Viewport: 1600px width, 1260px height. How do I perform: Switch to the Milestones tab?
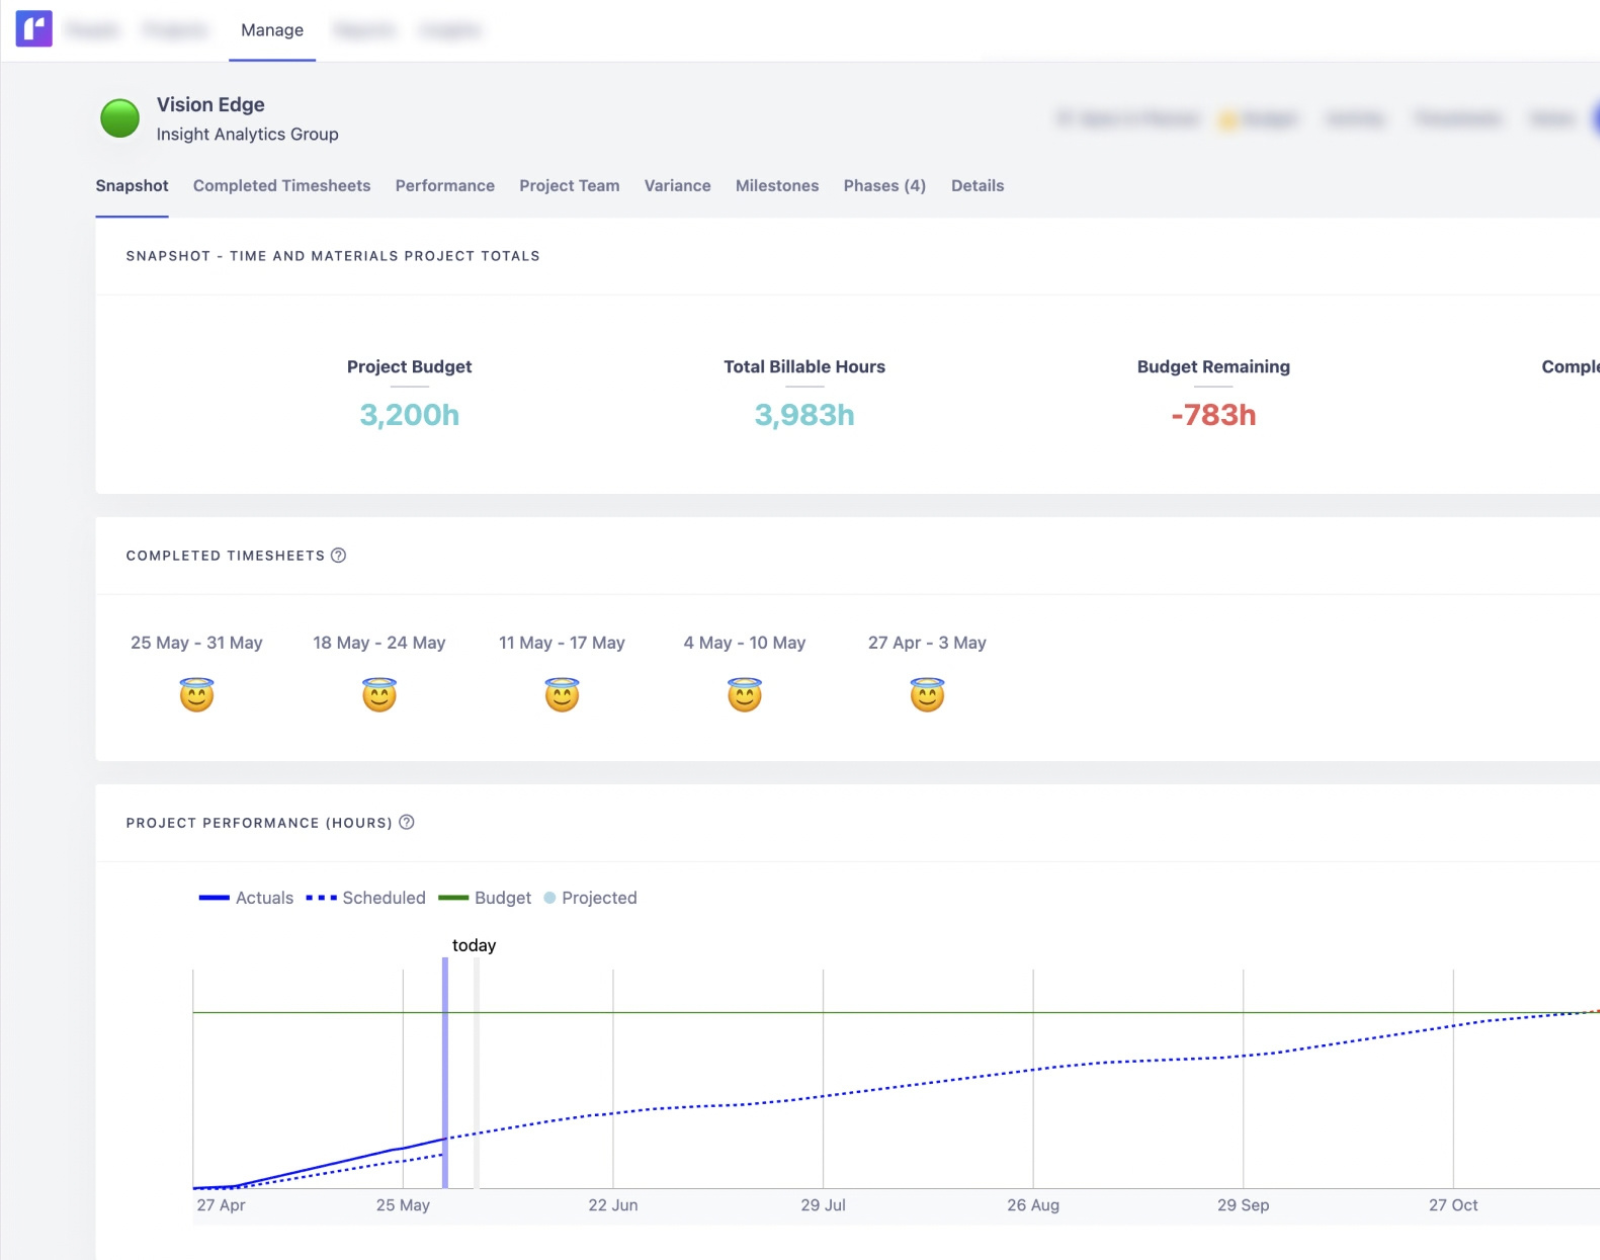pyautogui.click(x=777, y=186)
